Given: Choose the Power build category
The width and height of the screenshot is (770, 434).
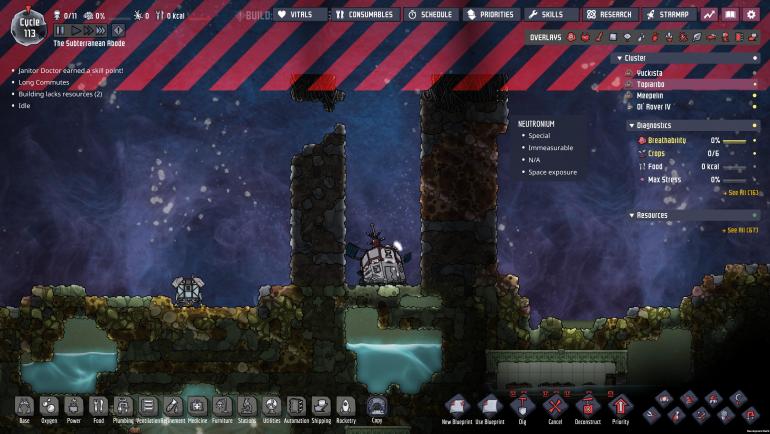Looking at the screenshot, I should (x=73, y=408).
